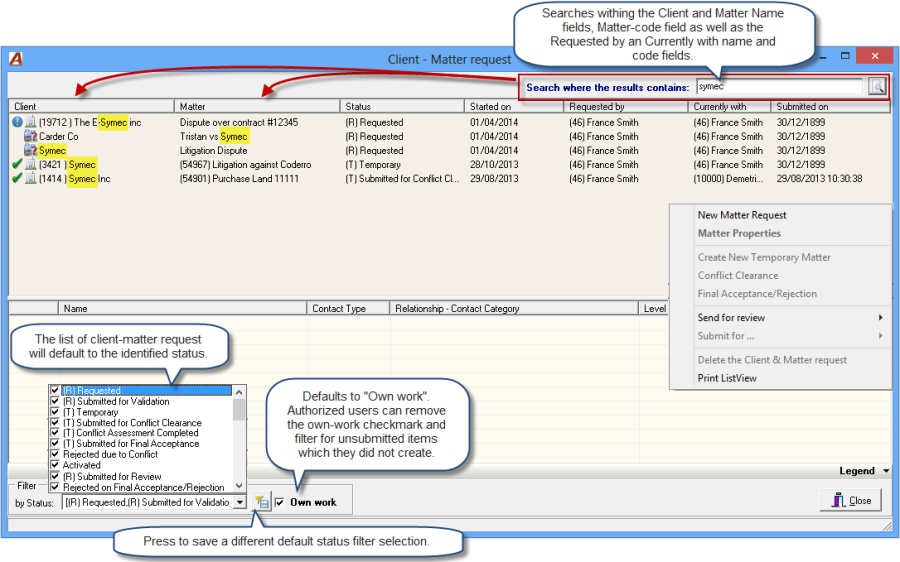Screen dimensions: 900x562
Task: Sort by the Submitted on column header
Action: pos(831,106)
